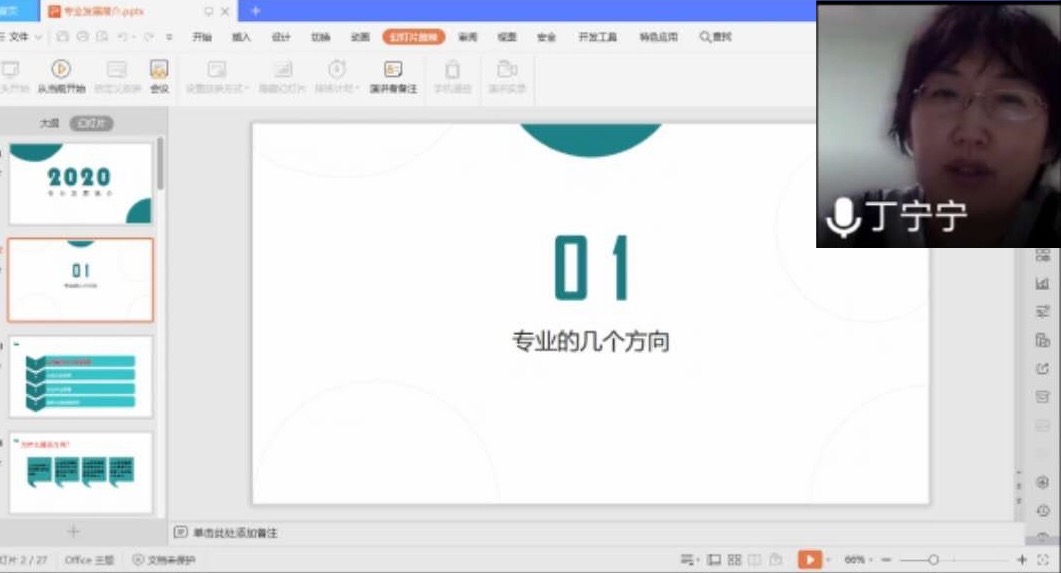This screenshot has height=573, width=1061.
Task: Start slideshow with orange play button in status bar
Action: (810, 560)
